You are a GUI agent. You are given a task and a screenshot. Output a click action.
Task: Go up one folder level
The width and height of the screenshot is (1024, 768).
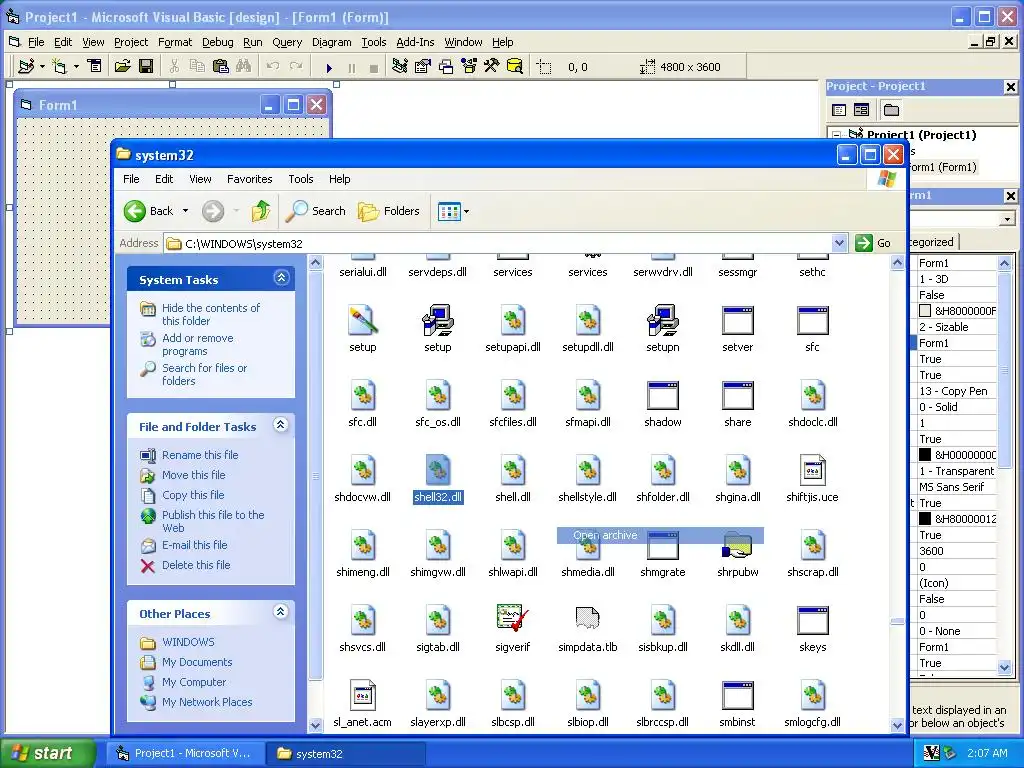click(x=261, y=211)
